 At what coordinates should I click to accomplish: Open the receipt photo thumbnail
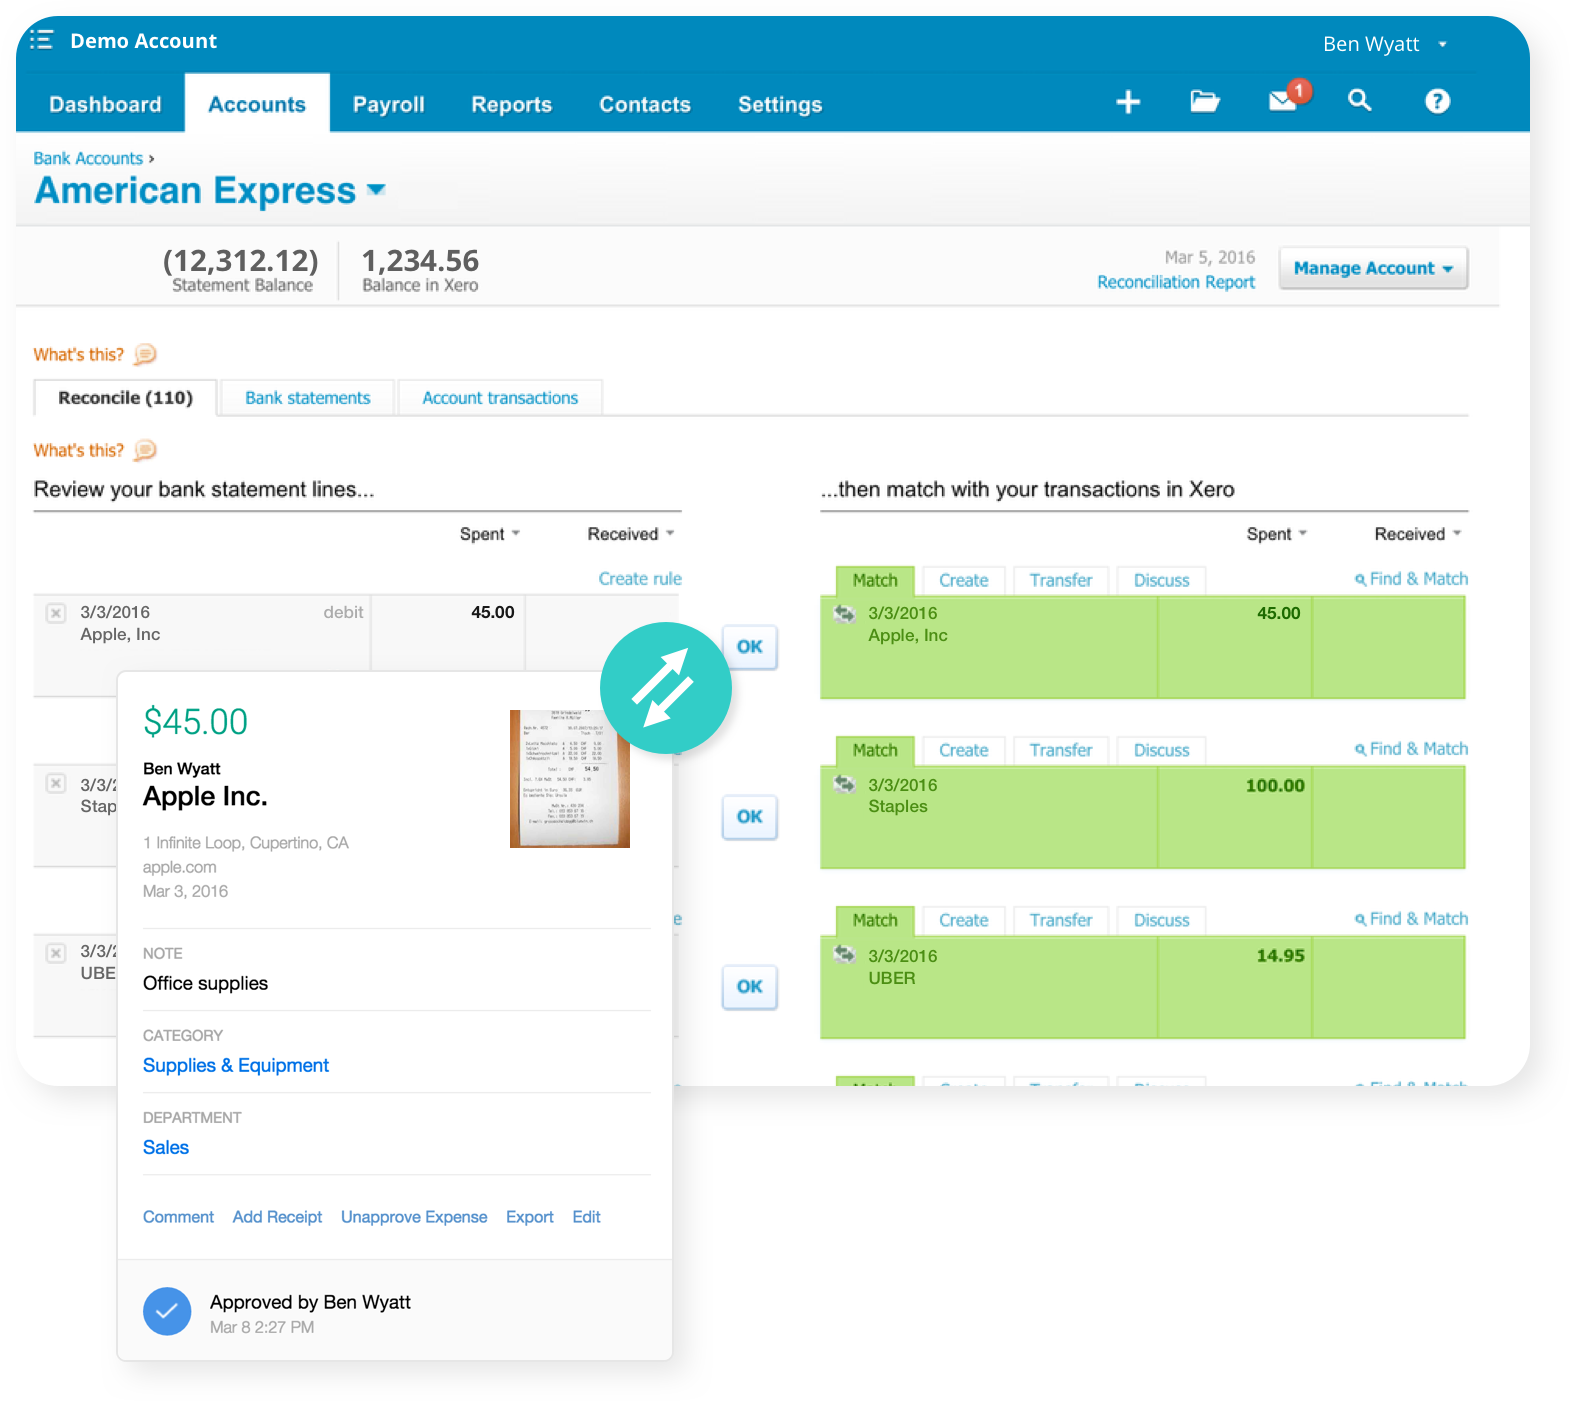pyautogui.click(x=570, y=779)
